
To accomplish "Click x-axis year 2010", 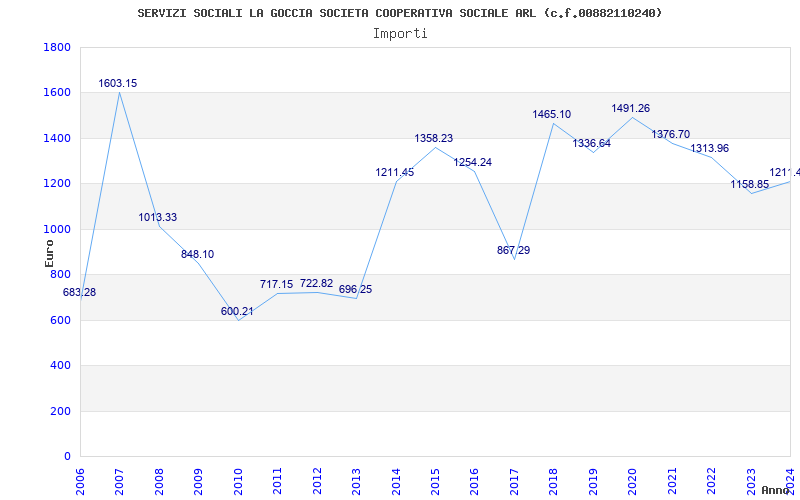I will [238, 481].
